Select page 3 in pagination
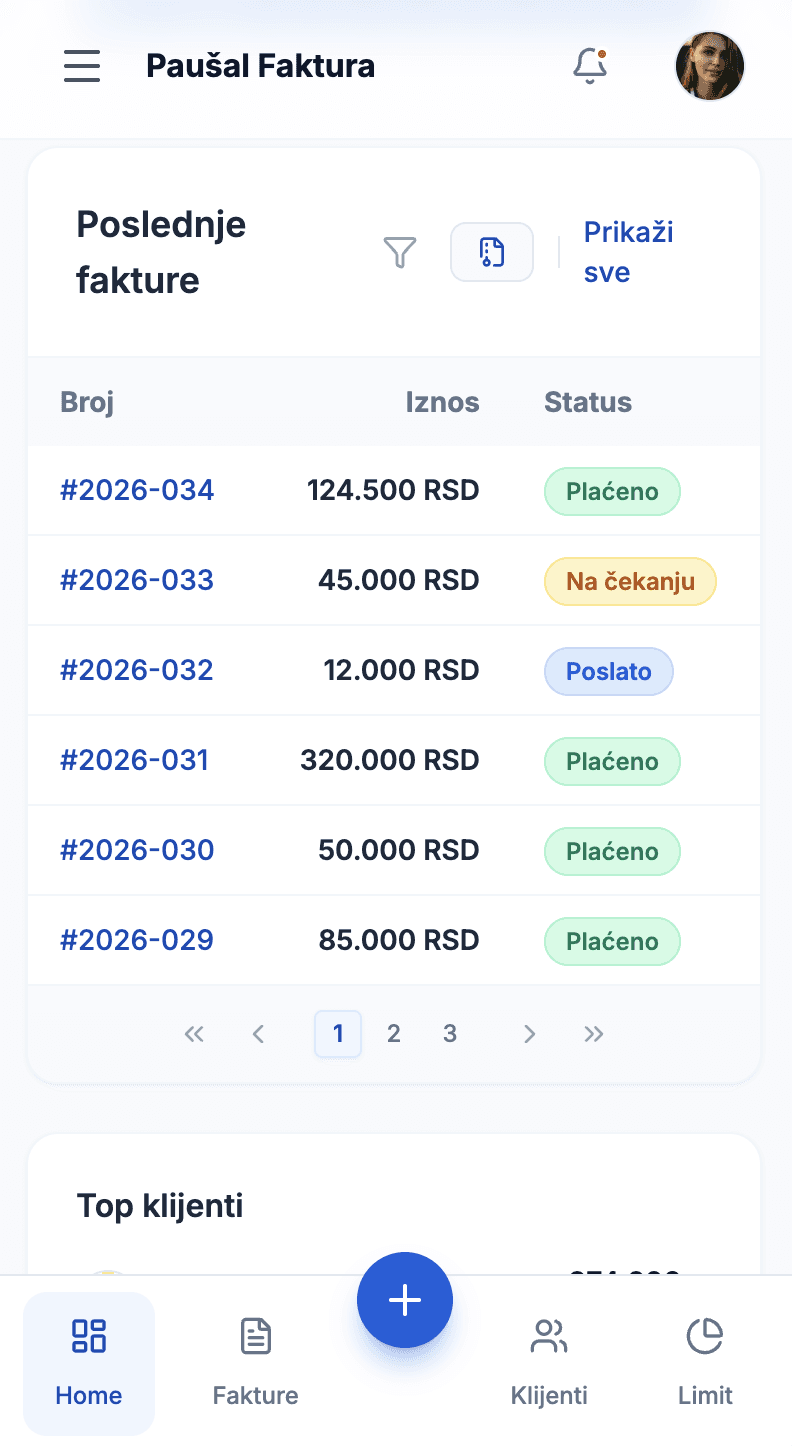Screen dimensions: 792x1446 [x=450, y=1034]
